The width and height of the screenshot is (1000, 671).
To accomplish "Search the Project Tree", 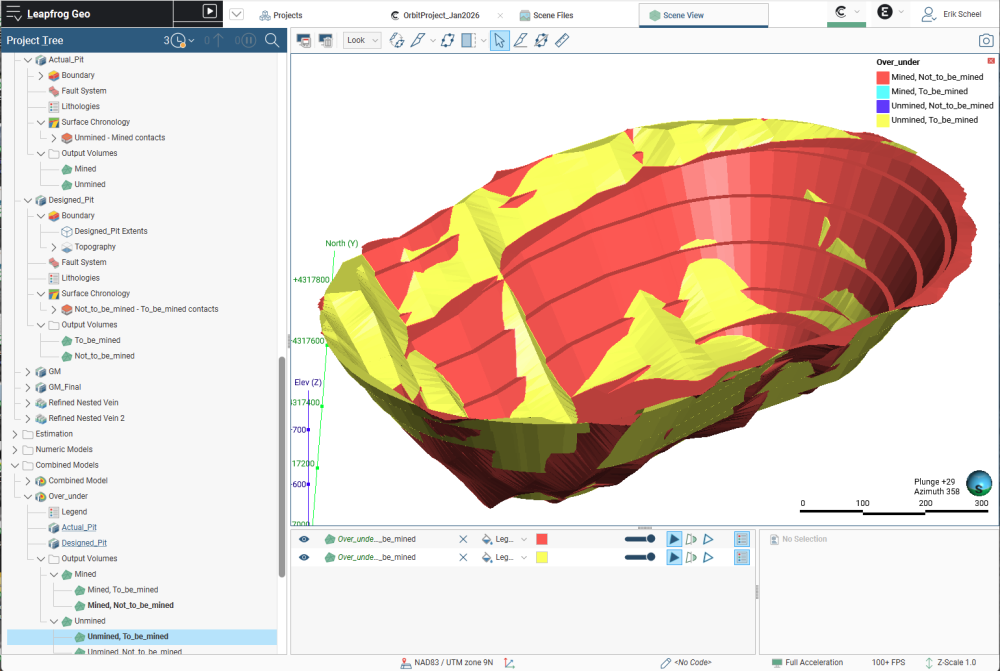I will (x=272, y=40).
